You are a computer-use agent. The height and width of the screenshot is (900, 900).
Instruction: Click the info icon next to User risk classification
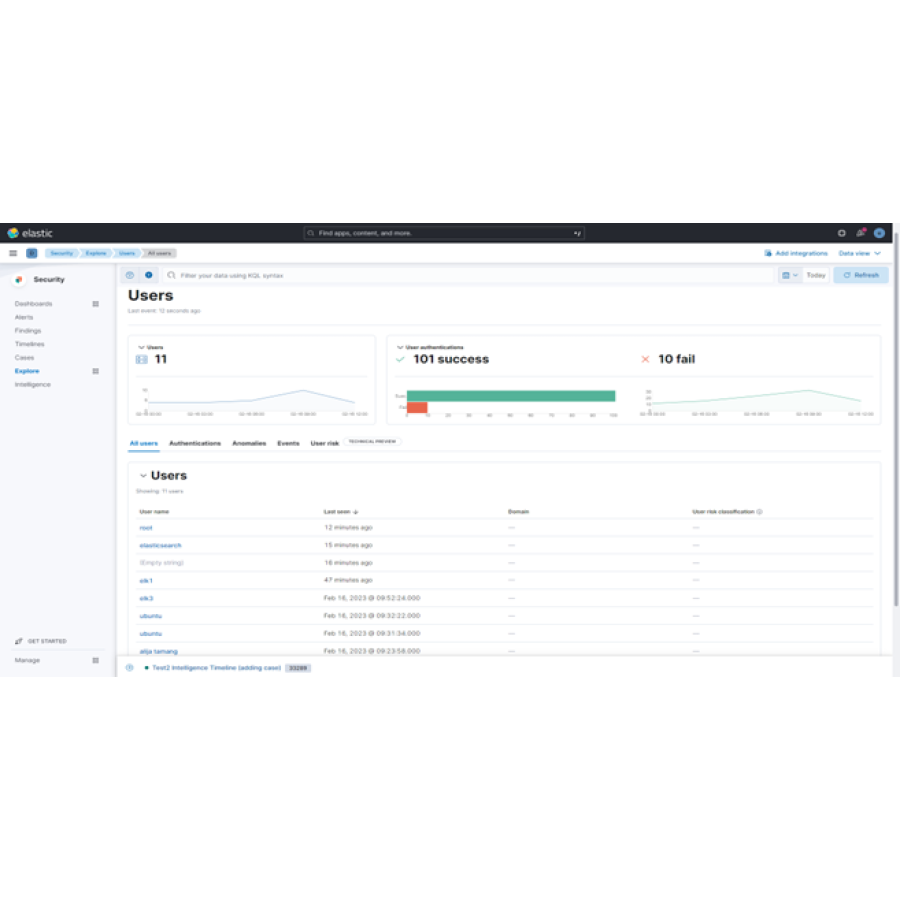[761, 511]
